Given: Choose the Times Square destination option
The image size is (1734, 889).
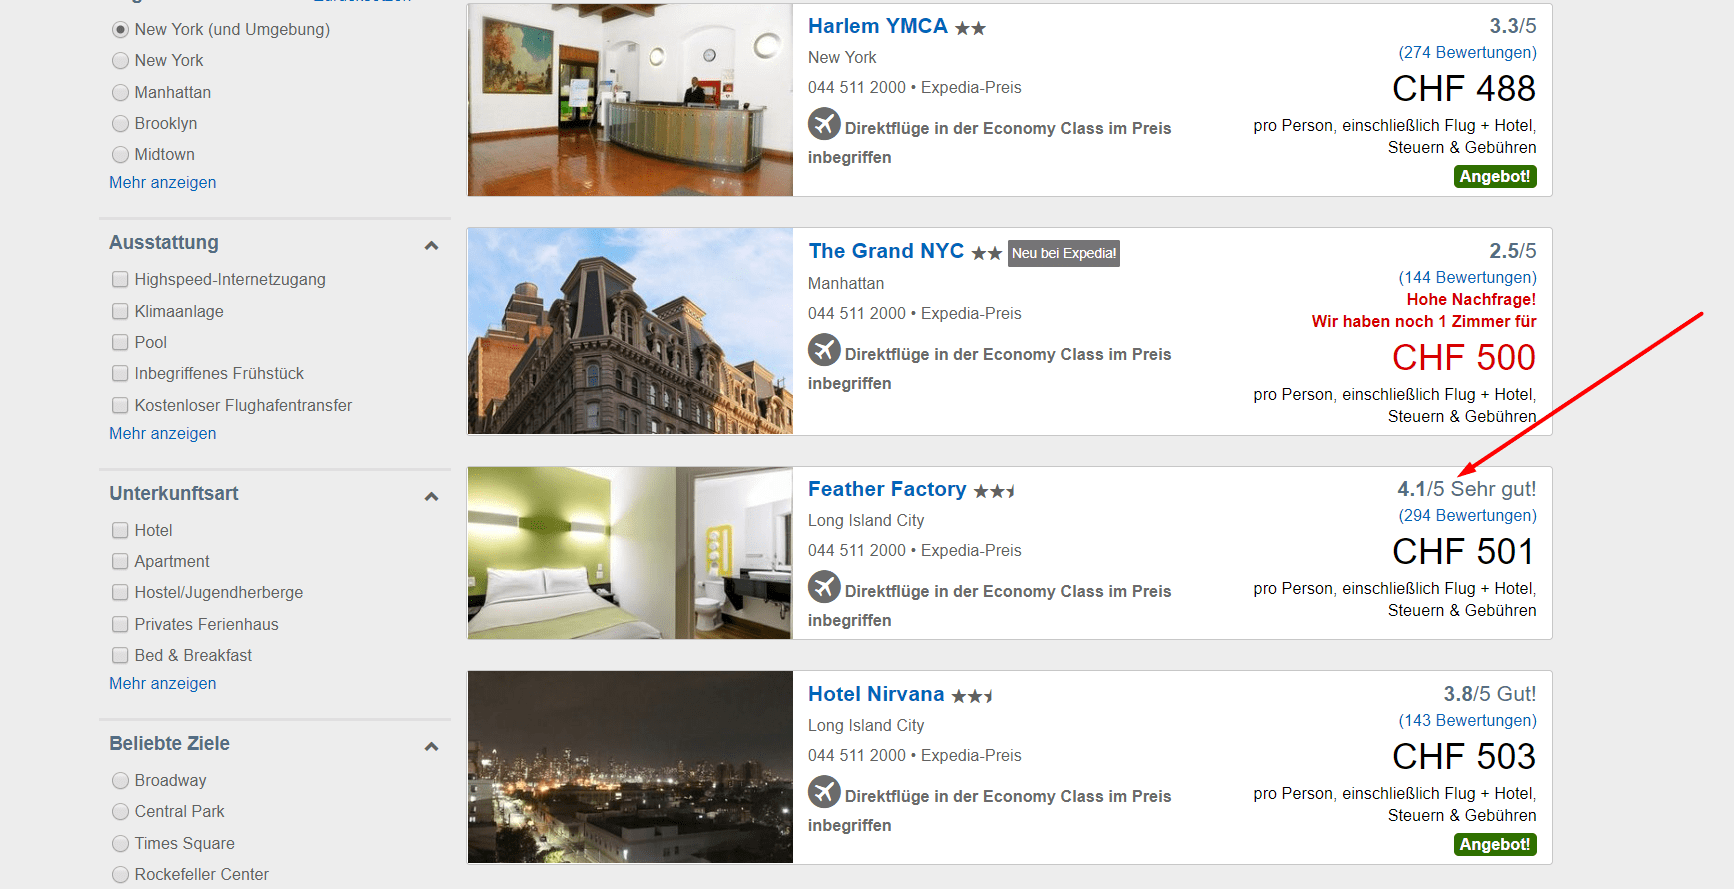Looking at the screenshot, I should coord(121,843).
